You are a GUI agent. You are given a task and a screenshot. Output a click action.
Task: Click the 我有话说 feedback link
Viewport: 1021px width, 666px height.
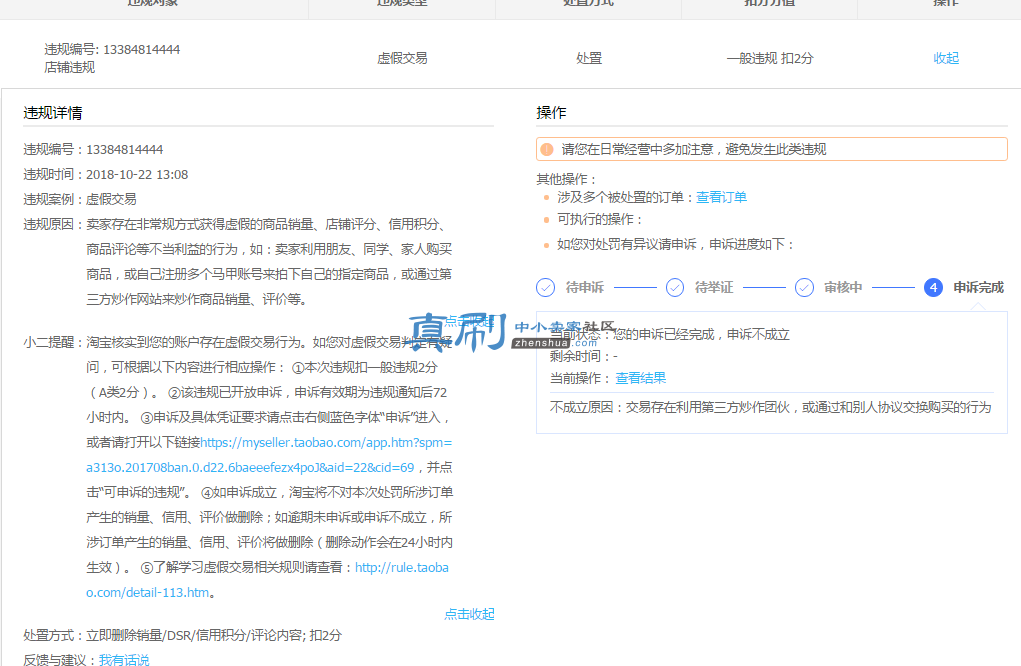(x=124, y=659)
